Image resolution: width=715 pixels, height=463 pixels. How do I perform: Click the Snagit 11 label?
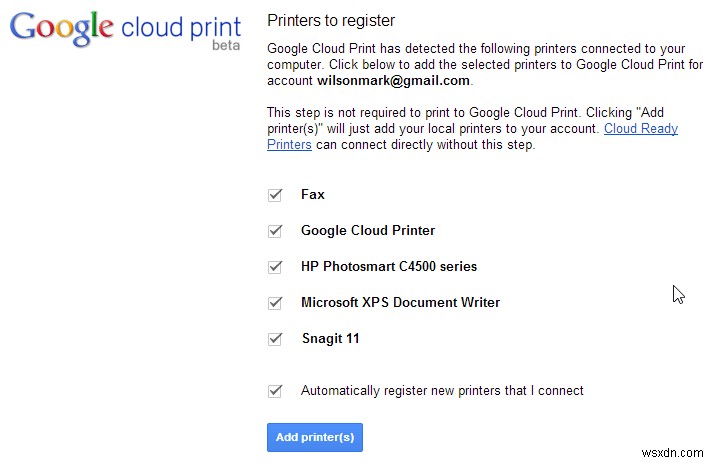click(x=331, y=338)
